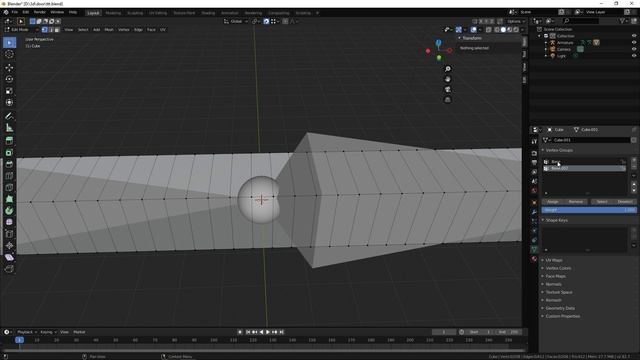Open the Material properties tab icon
This screenshot has height=360, width=640.
click(x=534, y=259)
